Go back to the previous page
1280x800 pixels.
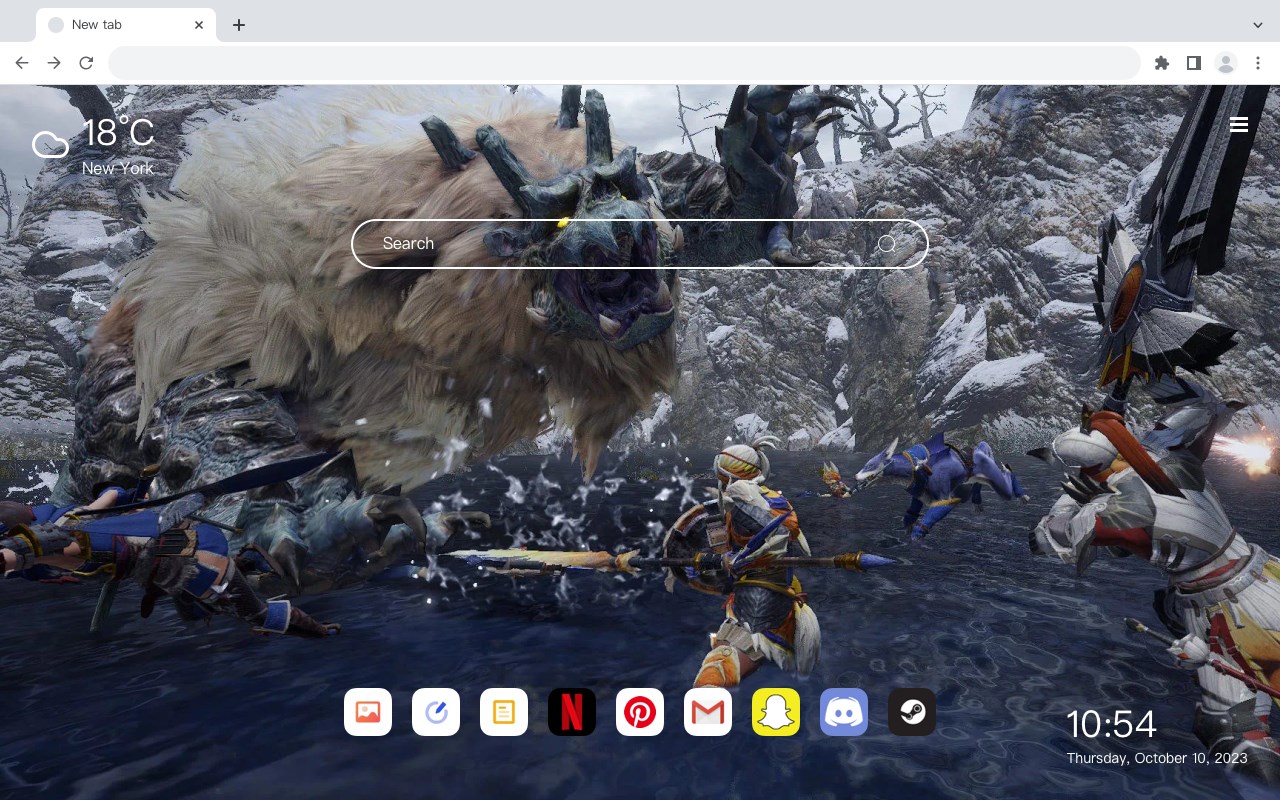click(x=22, y=63)
